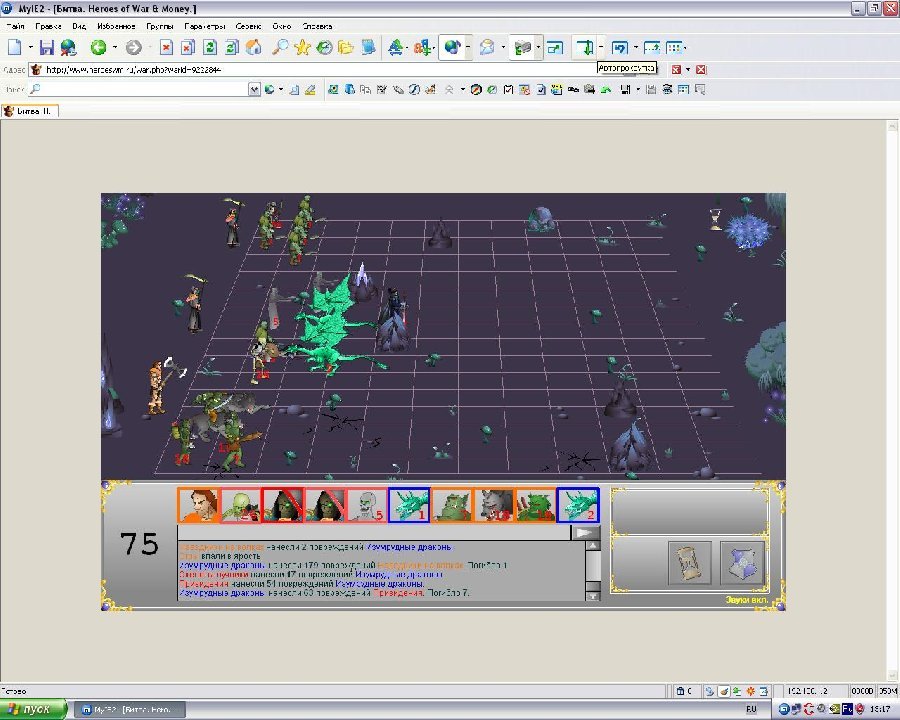Select emerald dragon portrait numbered 2
Image resolution: width=900 pixels, height=720 pixels.
pyautogui.click(x=578, y=505)
